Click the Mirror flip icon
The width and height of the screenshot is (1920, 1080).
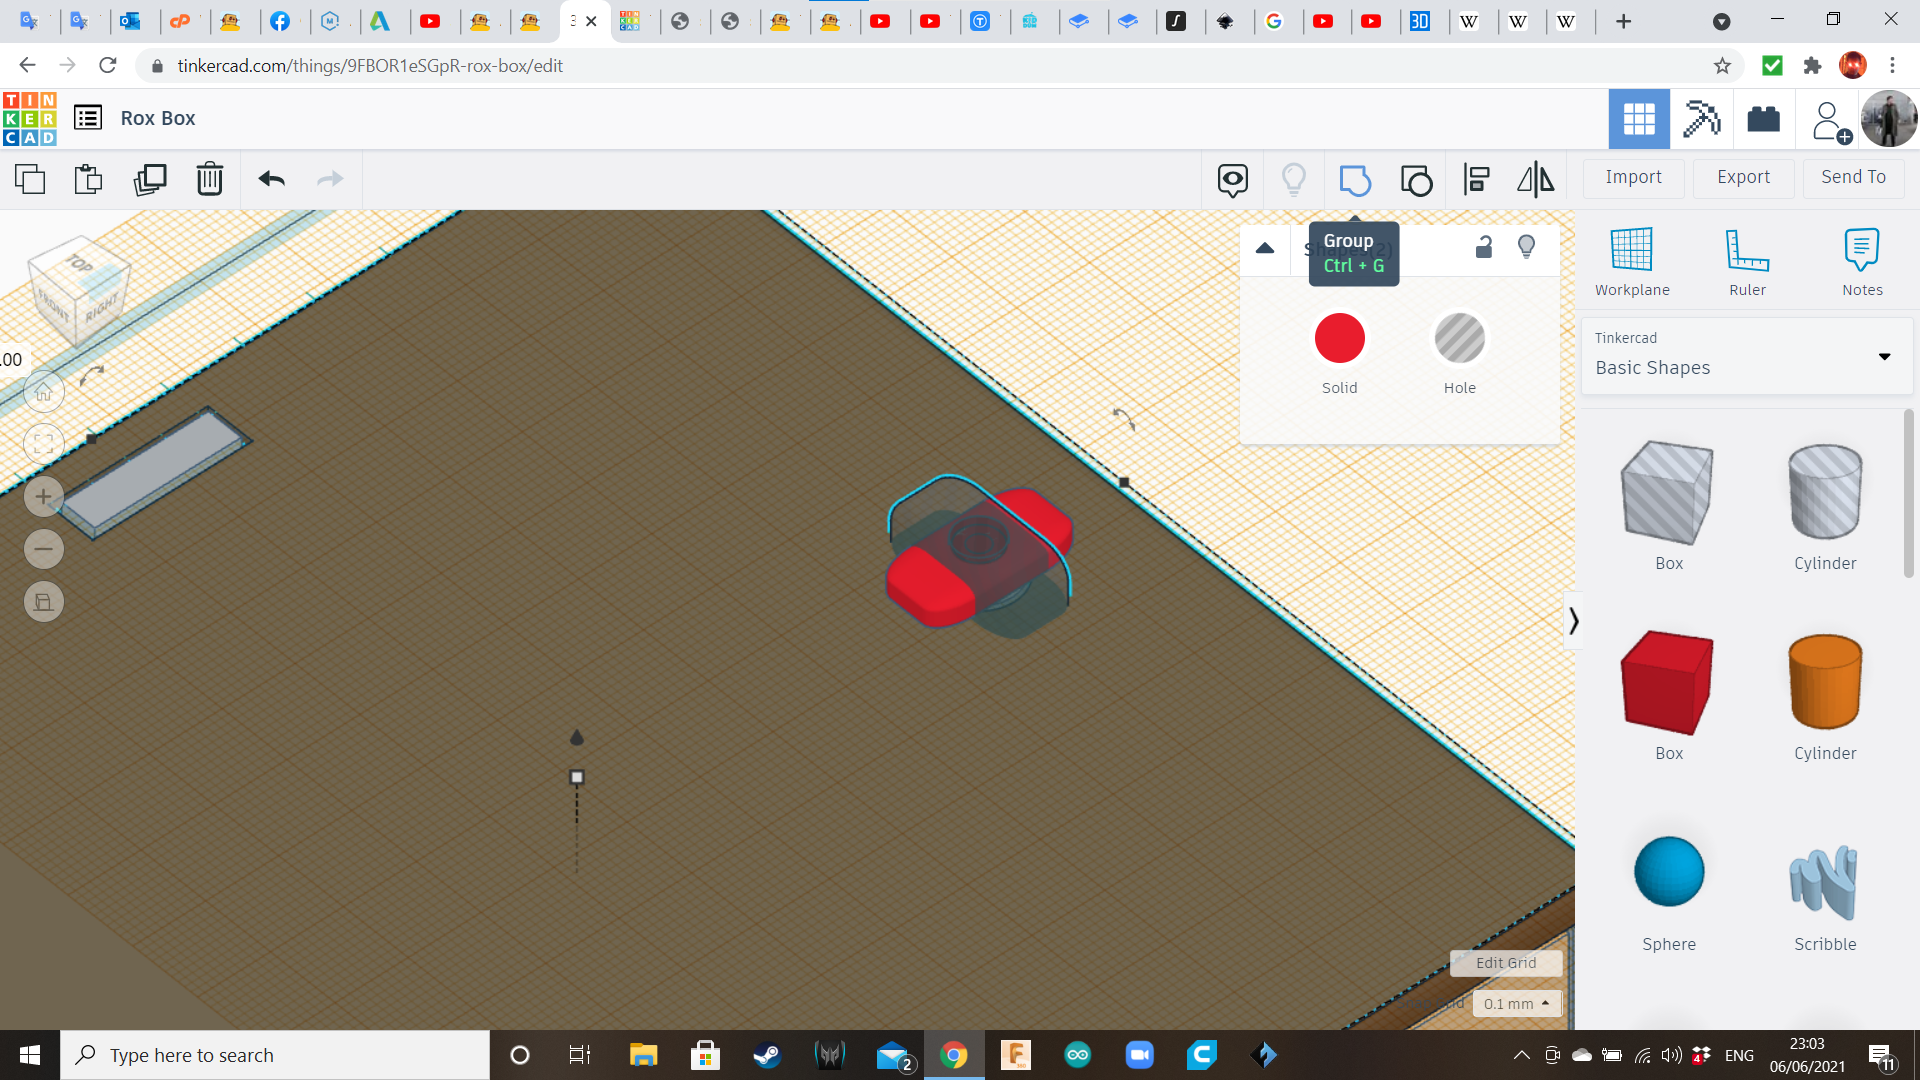pos(1535,180)
